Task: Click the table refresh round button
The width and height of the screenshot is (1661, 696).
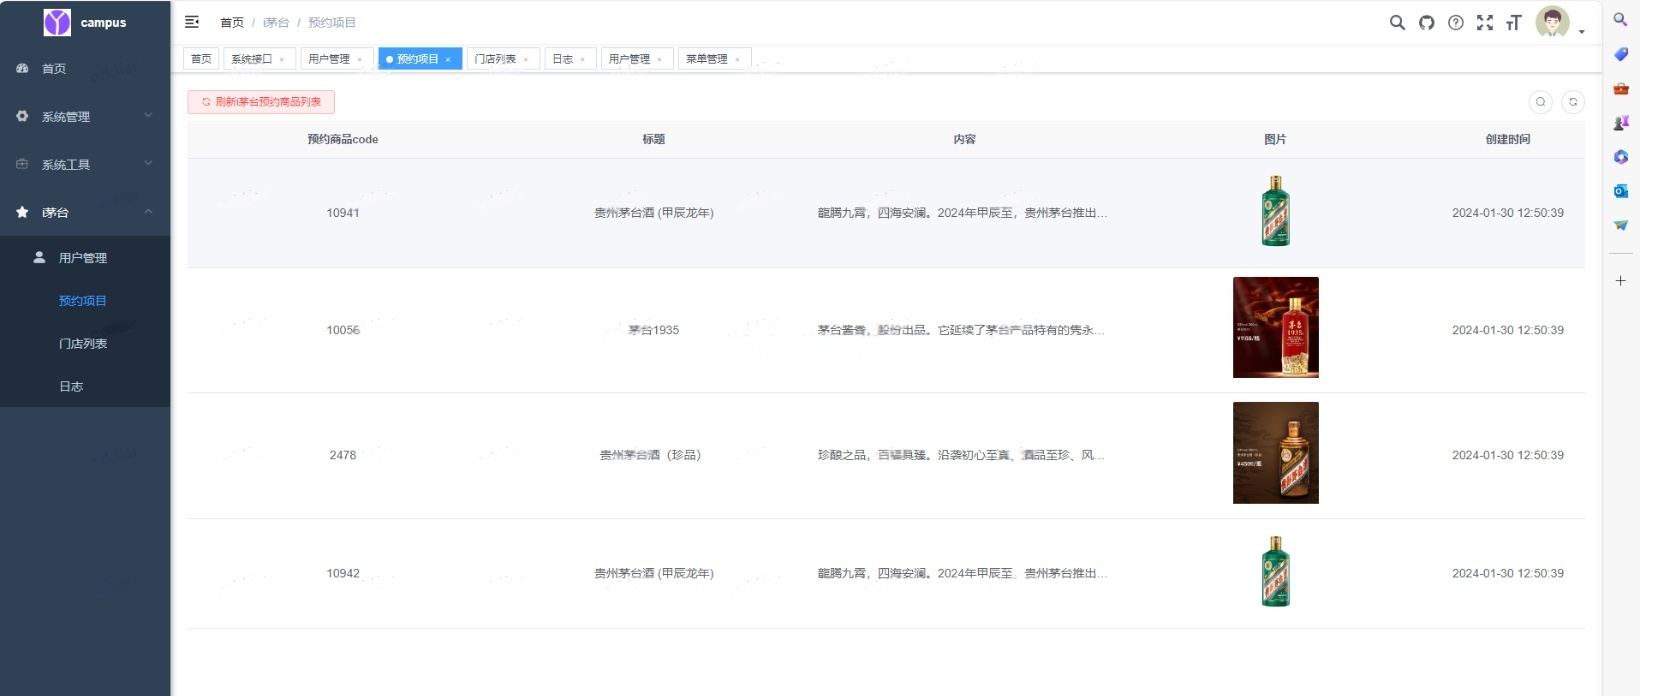Action: tap(1573, 102)
